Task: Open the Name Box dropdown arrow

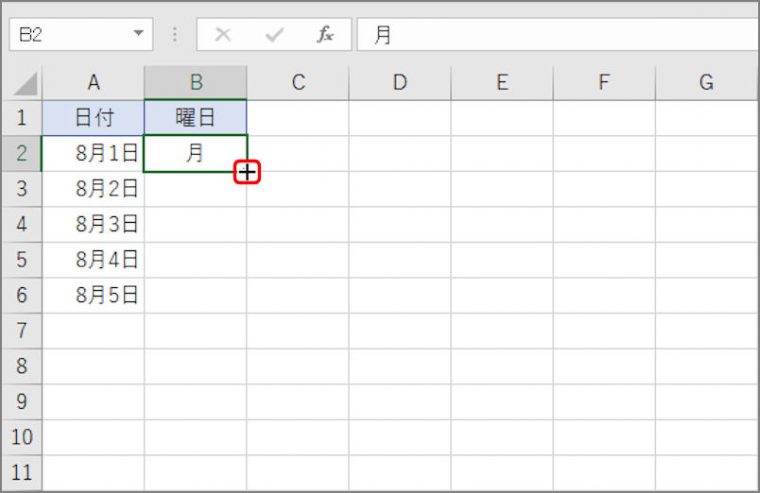Action: [139, 33]
